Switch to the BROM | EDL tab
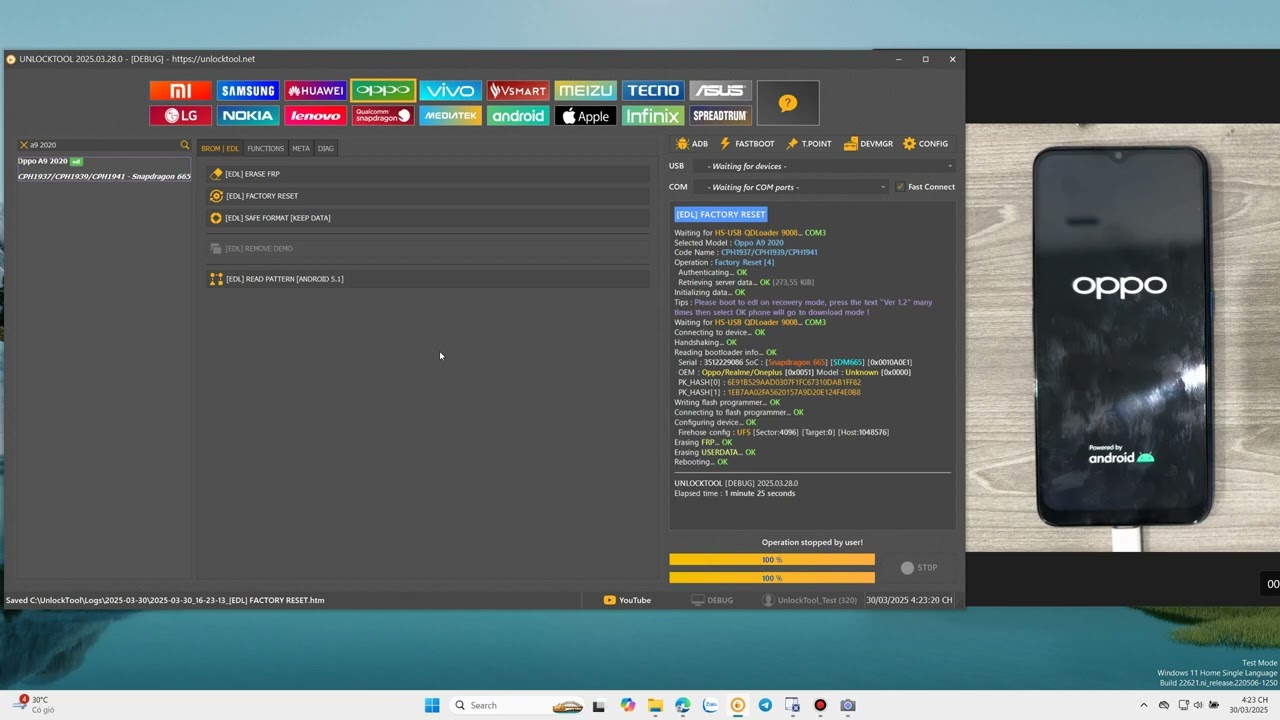 click(220, 148)
